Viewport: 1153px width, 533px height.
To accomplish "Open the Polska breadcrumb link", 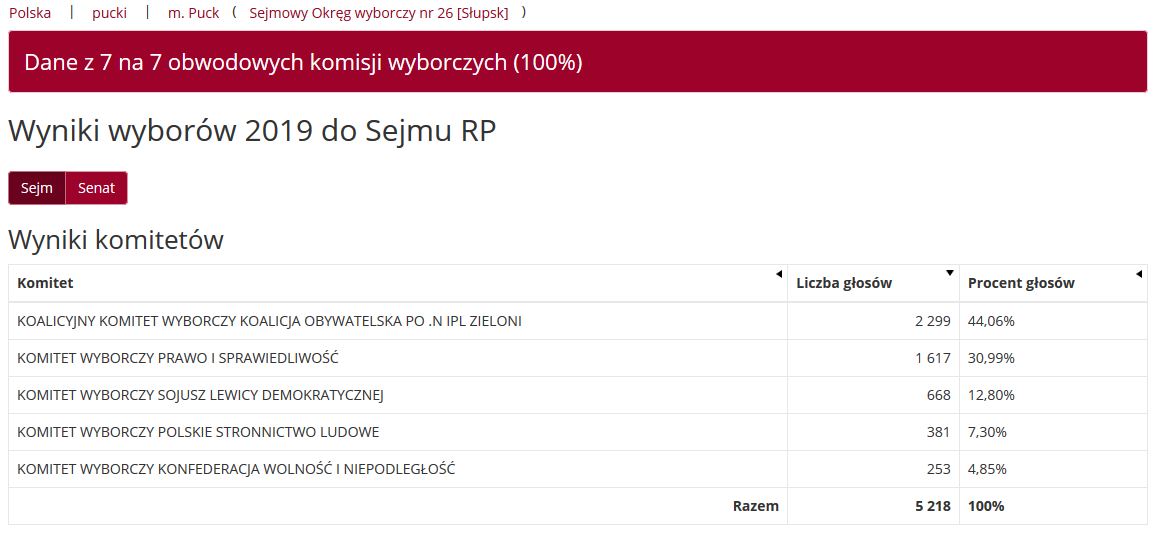I will (30, 13).
